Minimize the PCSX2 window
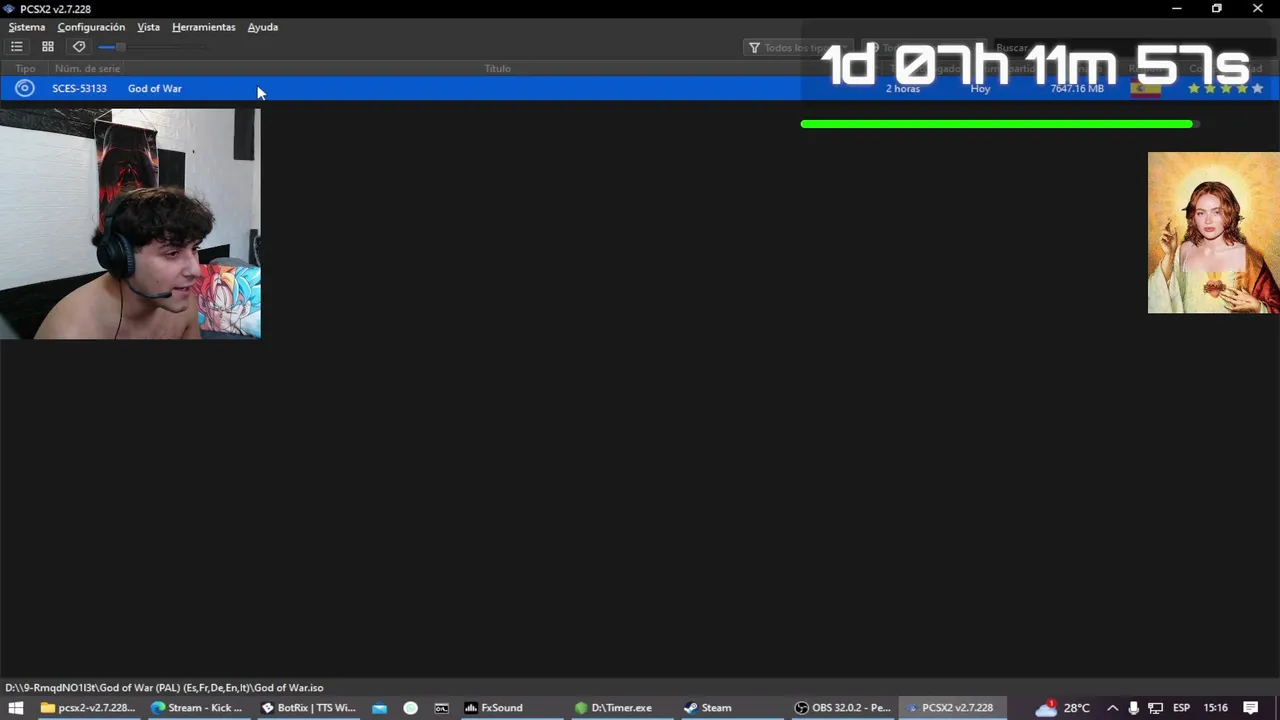This screenshot has height=720, width=1280. click(1177, 9)
